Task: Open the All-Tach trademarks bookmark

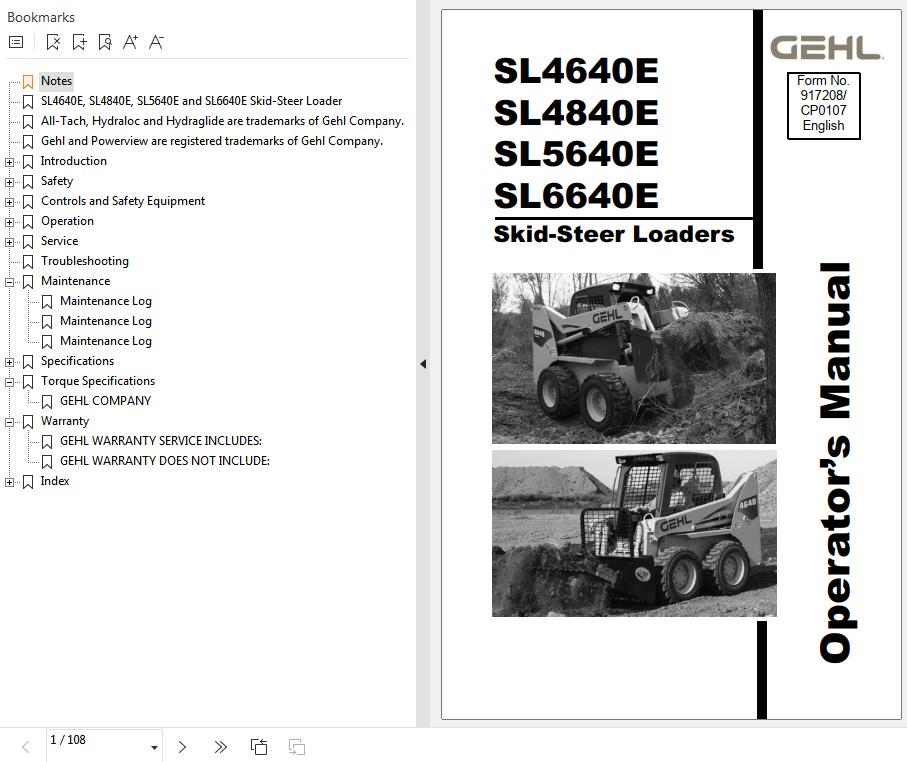Action: [x=222, y=121]
